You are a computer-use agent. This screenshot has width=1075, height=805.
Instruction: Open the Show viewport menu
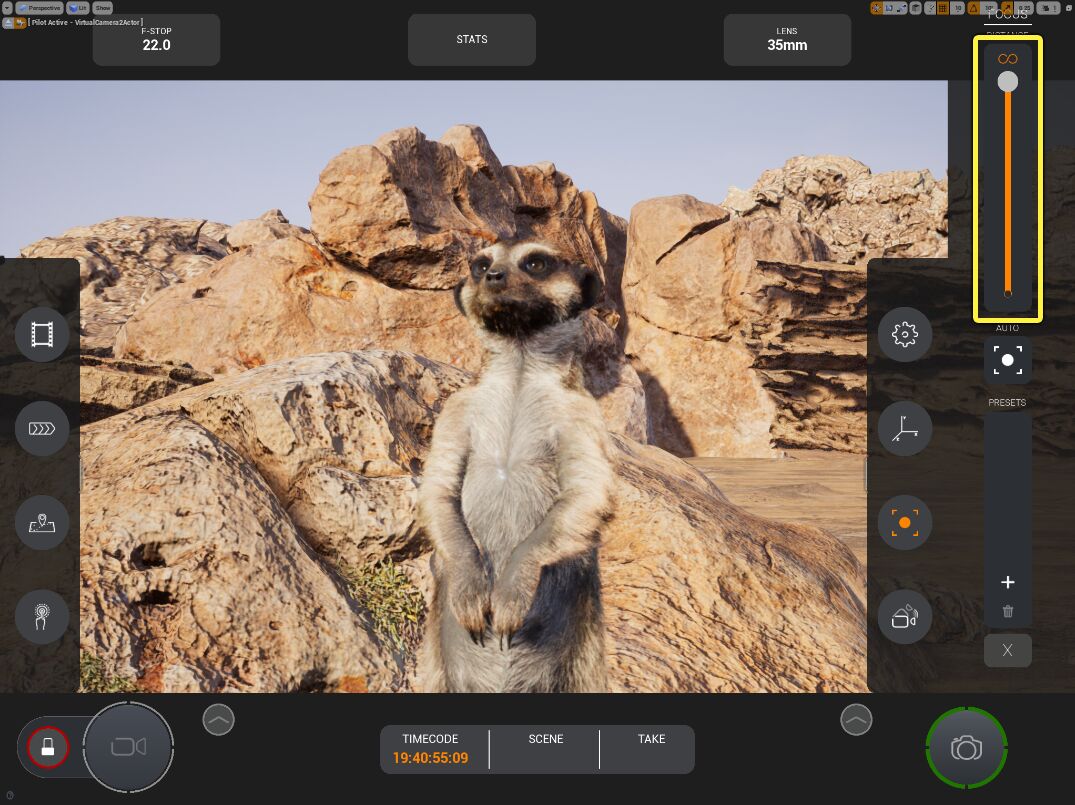coord(103,8)
